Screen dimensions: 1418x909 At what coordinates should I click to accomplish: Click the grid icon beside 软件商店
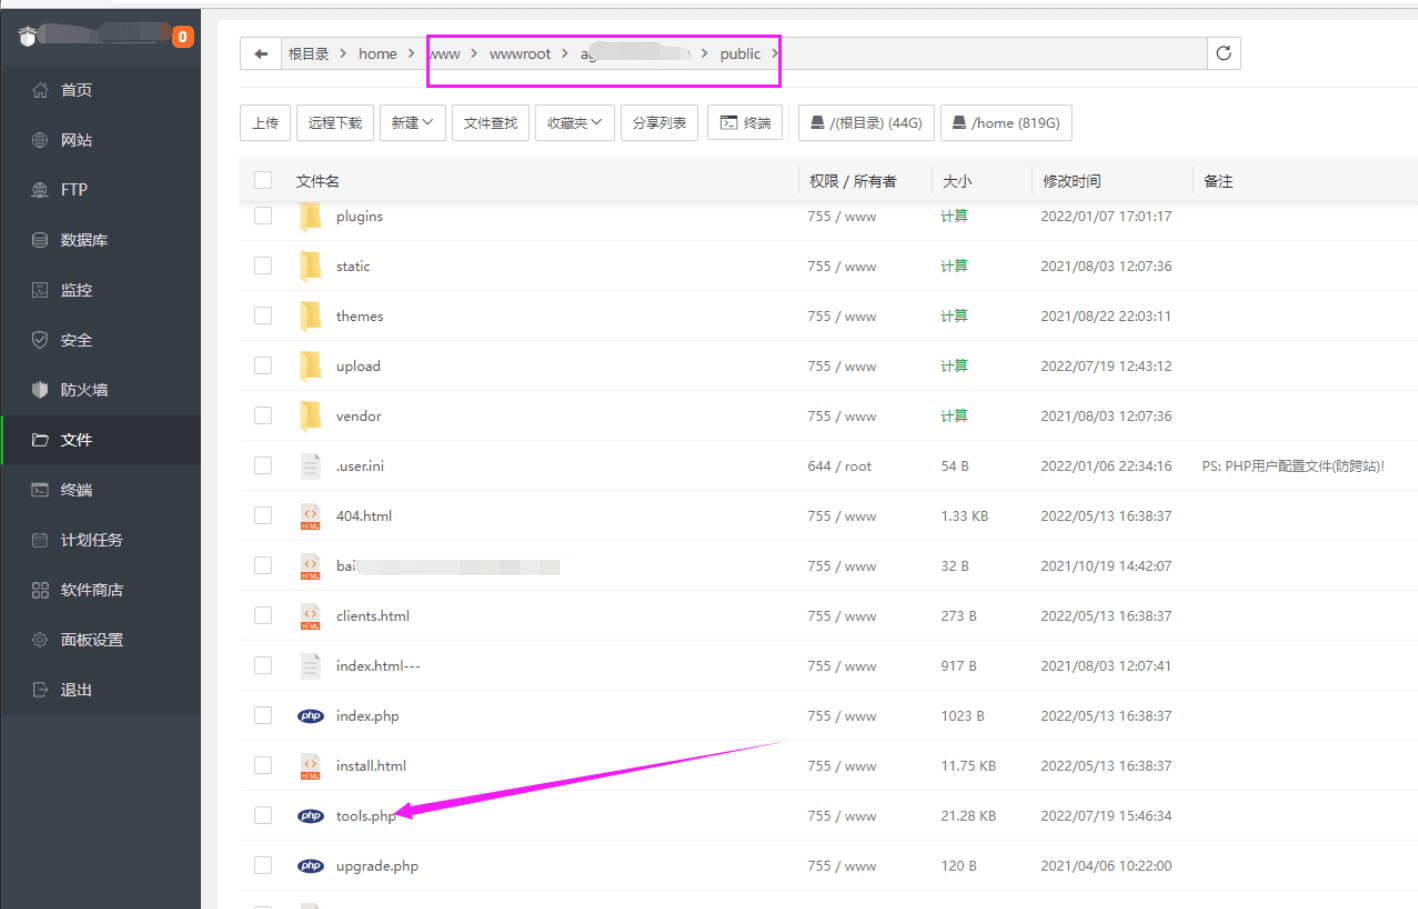point(40,590)
